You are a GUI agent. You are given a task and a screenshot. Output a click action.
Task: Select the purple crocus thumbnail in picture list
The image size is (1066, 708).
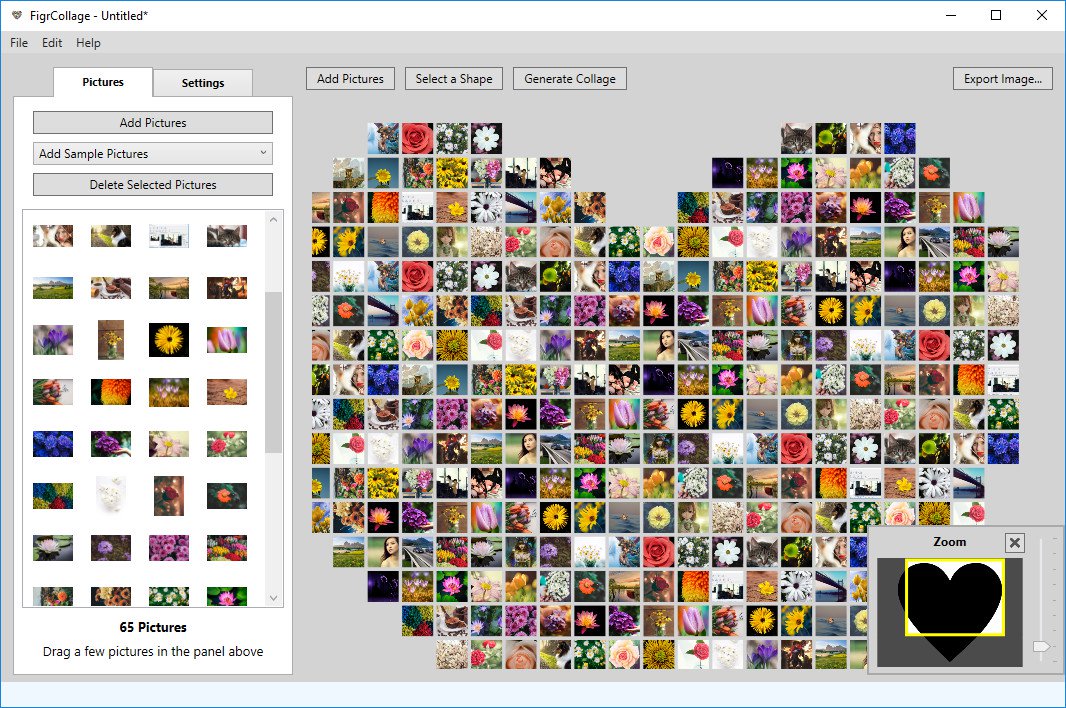pos(53,339)
